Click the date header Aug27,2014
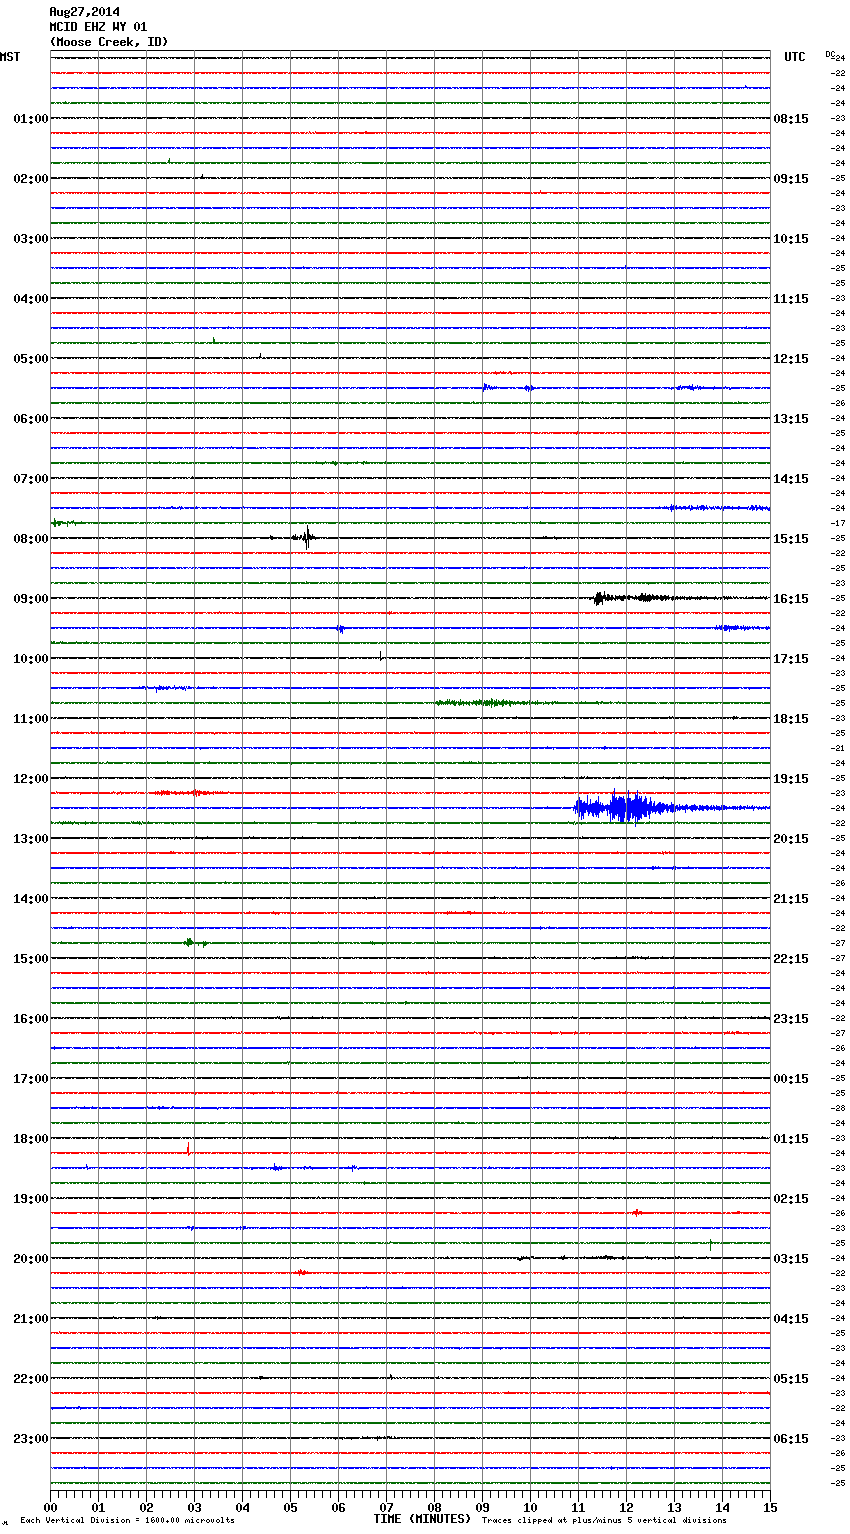This screenshot has height=1534, width=850. click(84, 12)
